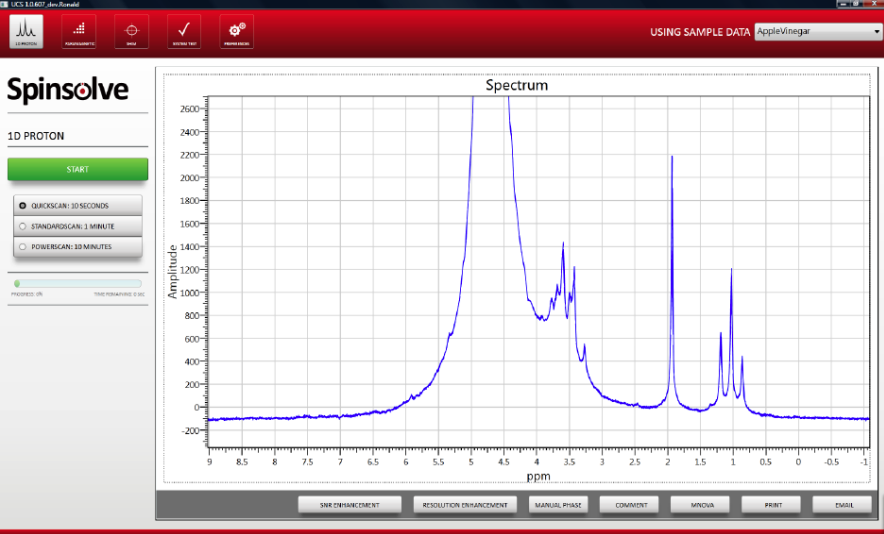Click the Spinsolve logo
Screen dimensions: 884x534
68,91
